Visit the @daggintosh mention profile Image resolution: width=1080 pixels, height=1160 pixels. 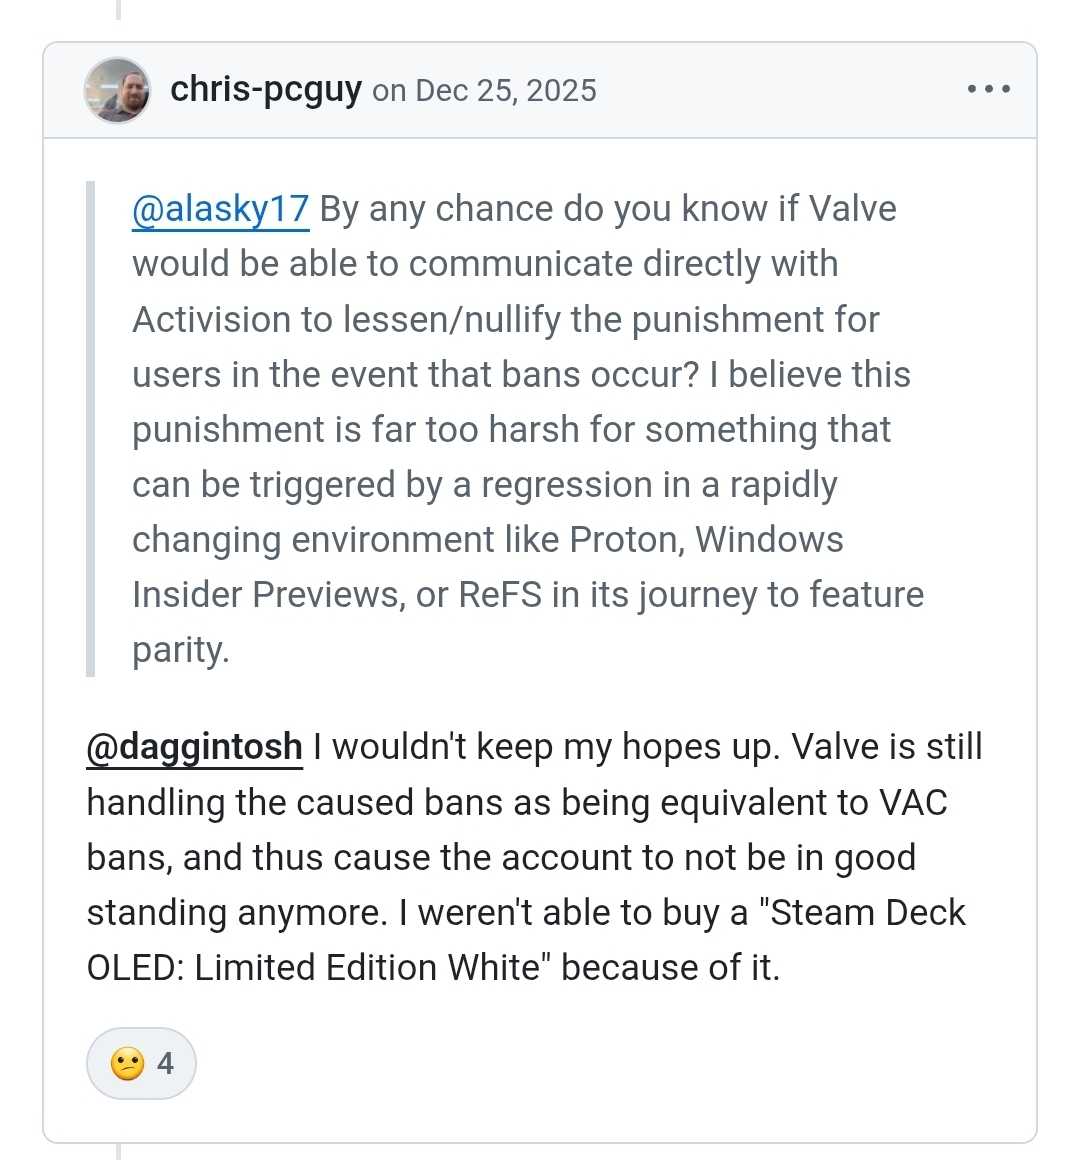[194, 747]
